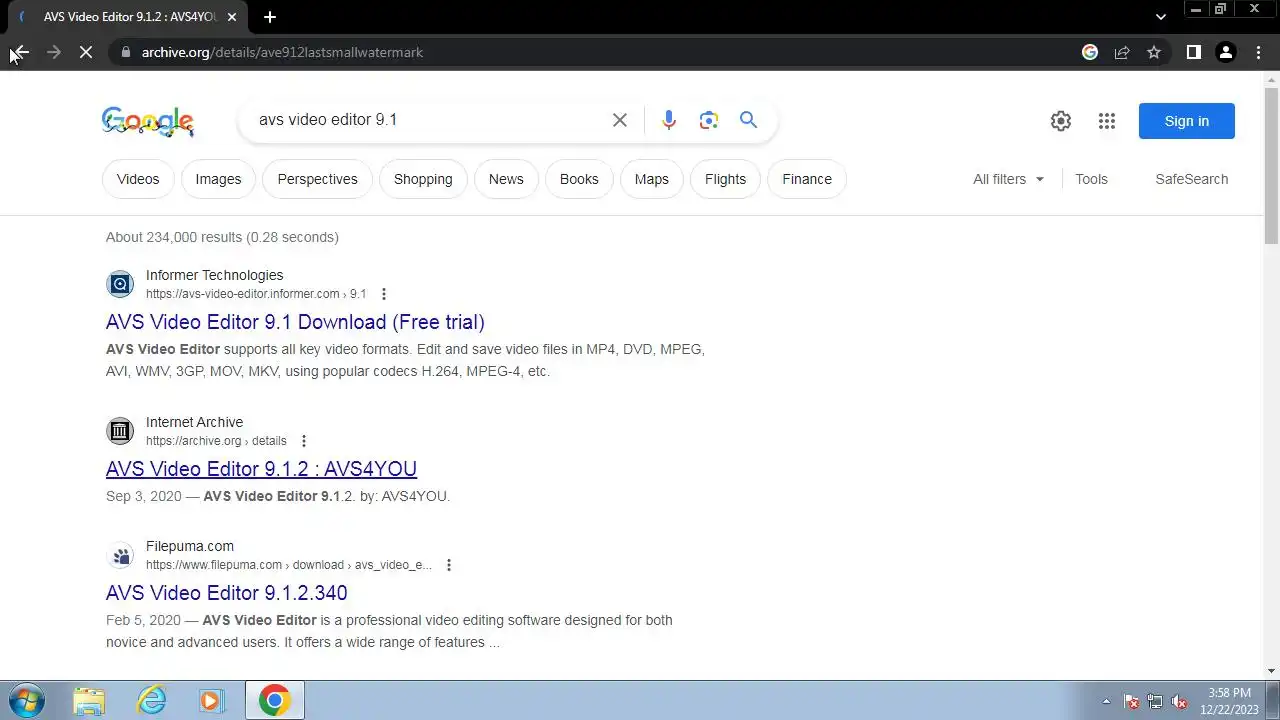Open more options for Internet Archive result
1280x720 pixels.
(x=304, y=441)
